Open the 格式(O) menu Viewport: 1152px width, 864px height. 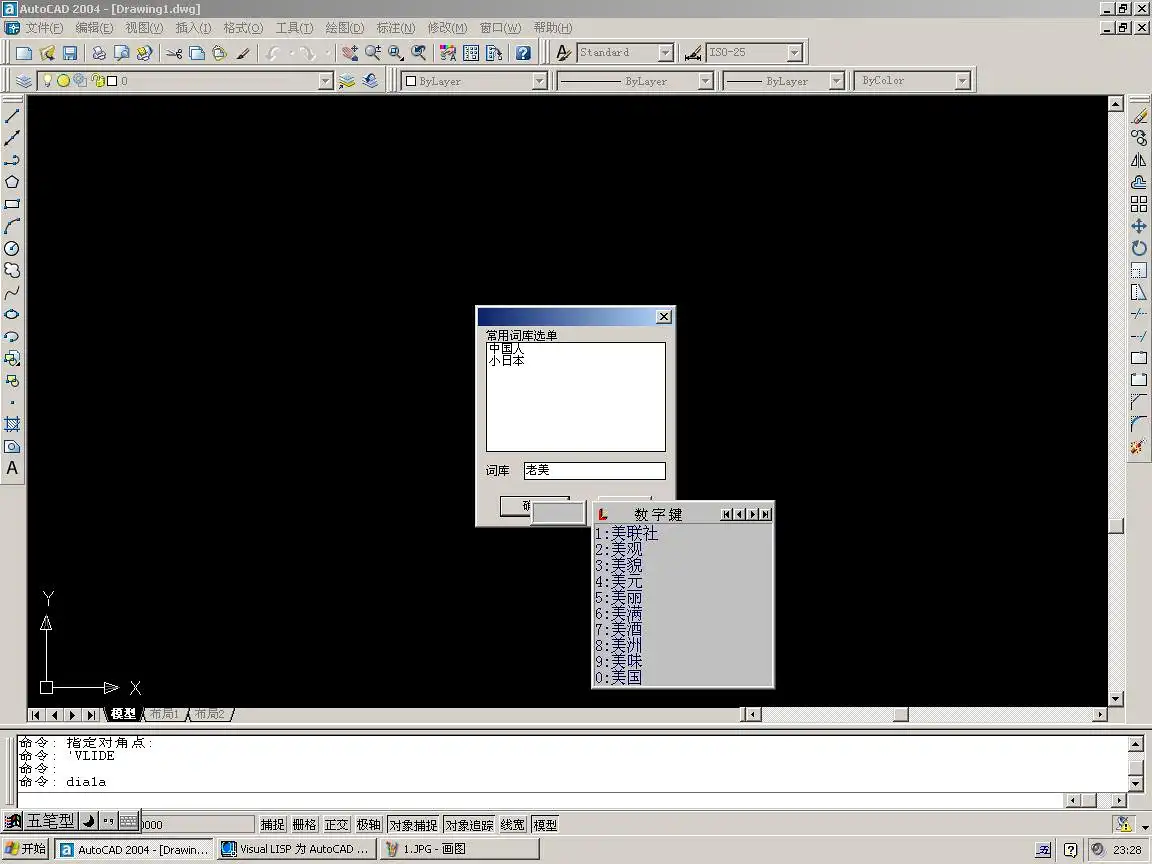(x=243, y=28)
